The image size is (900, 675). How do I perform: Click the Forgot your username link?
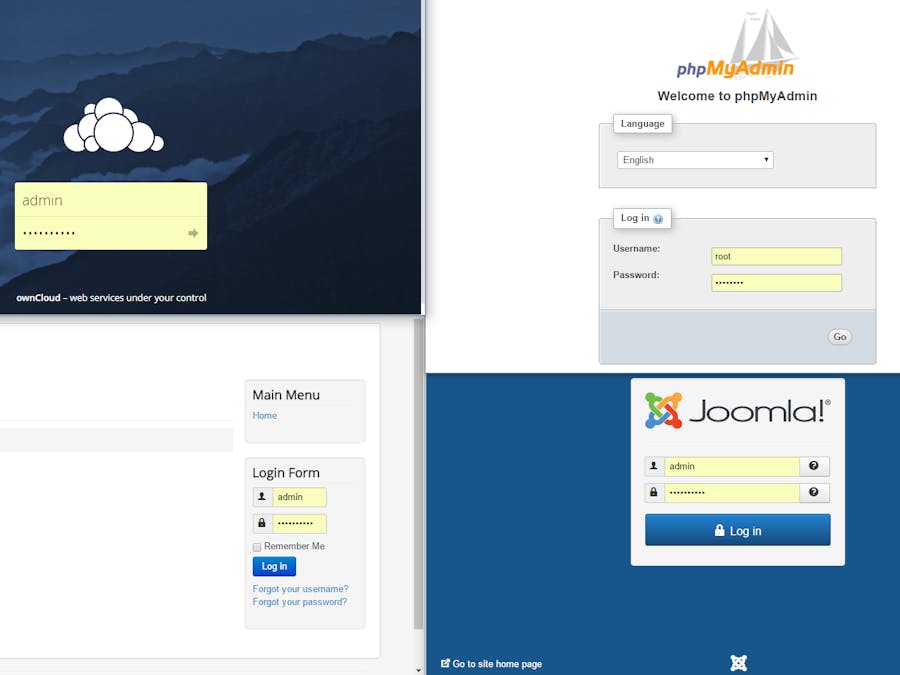click(x=299, y=589)
